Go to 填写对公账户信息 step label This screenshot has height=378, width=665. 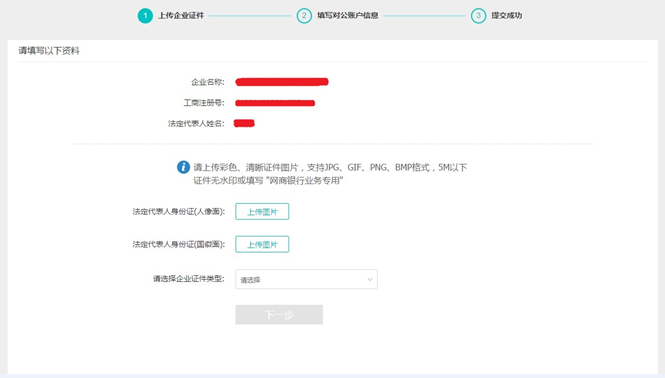(348, 16)
